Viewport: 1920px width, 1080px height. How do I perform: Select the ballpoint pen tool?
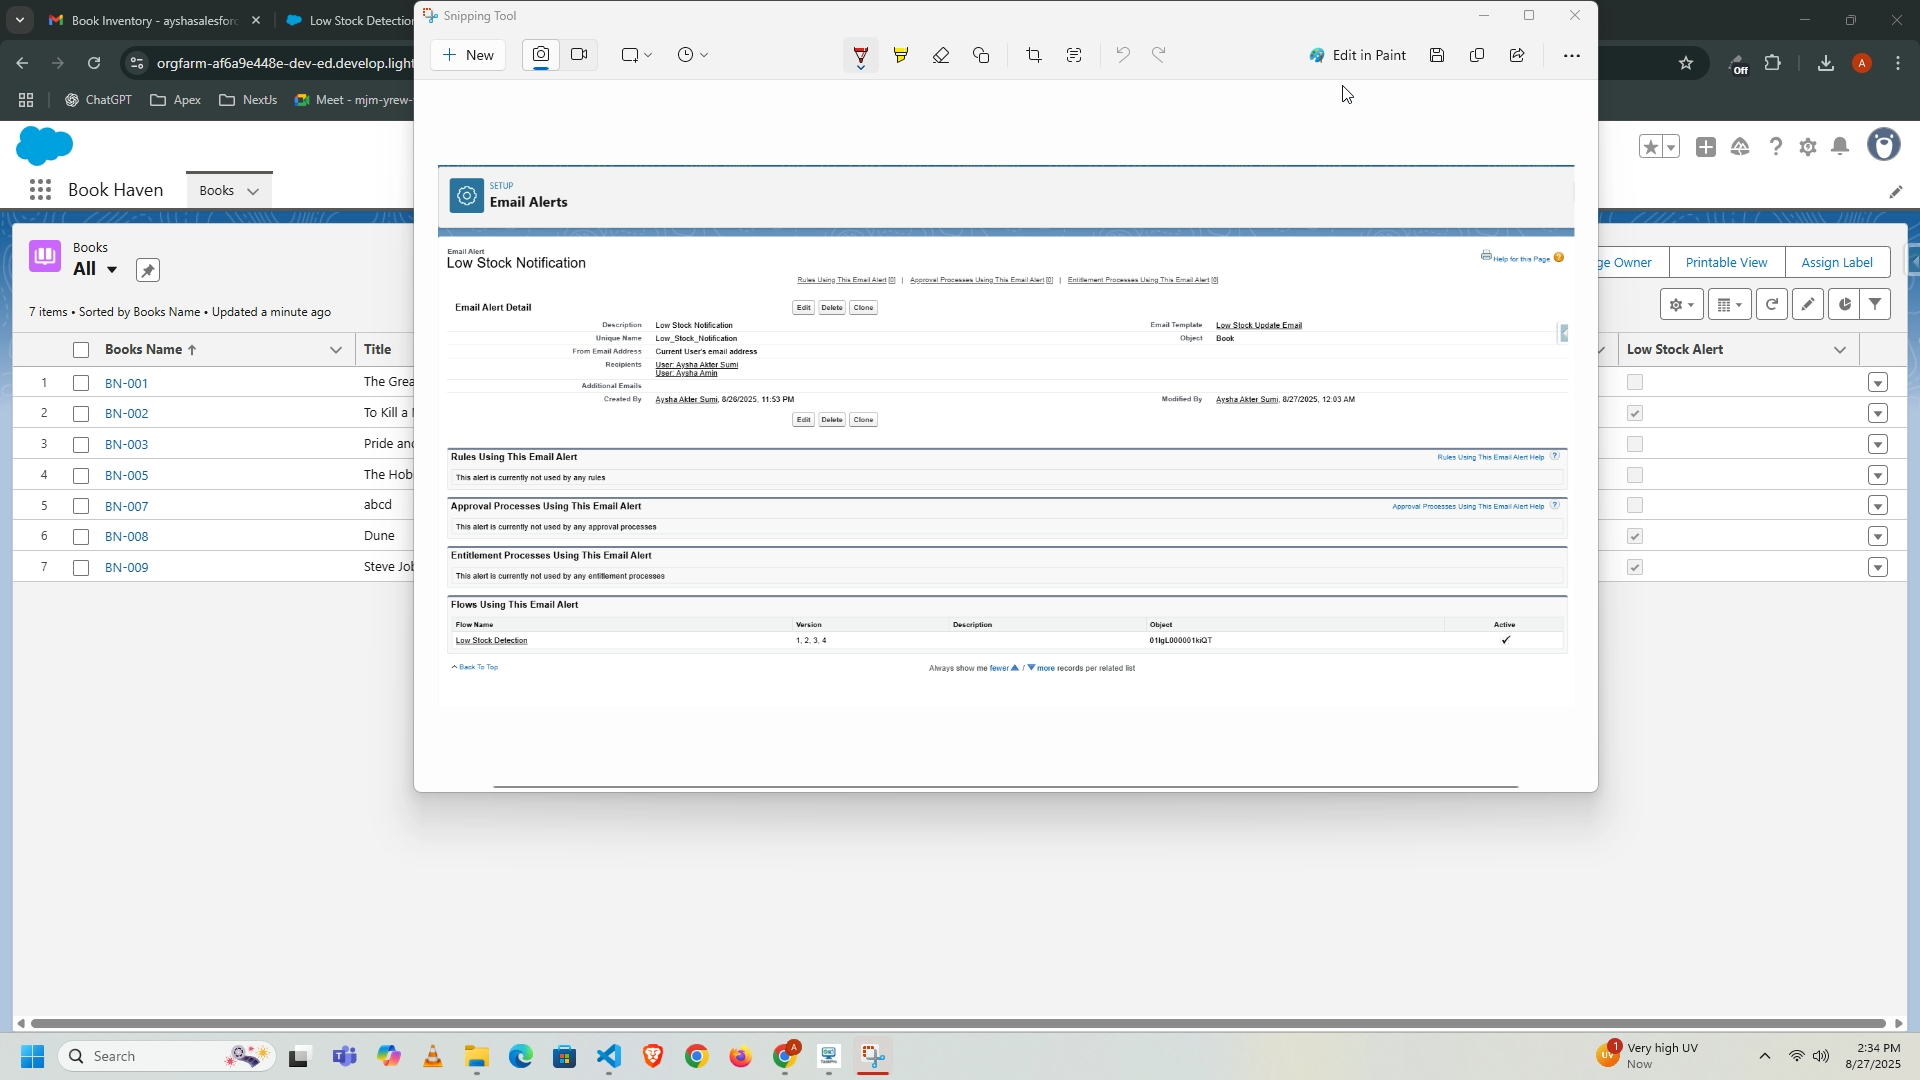(x=860, y=56)
